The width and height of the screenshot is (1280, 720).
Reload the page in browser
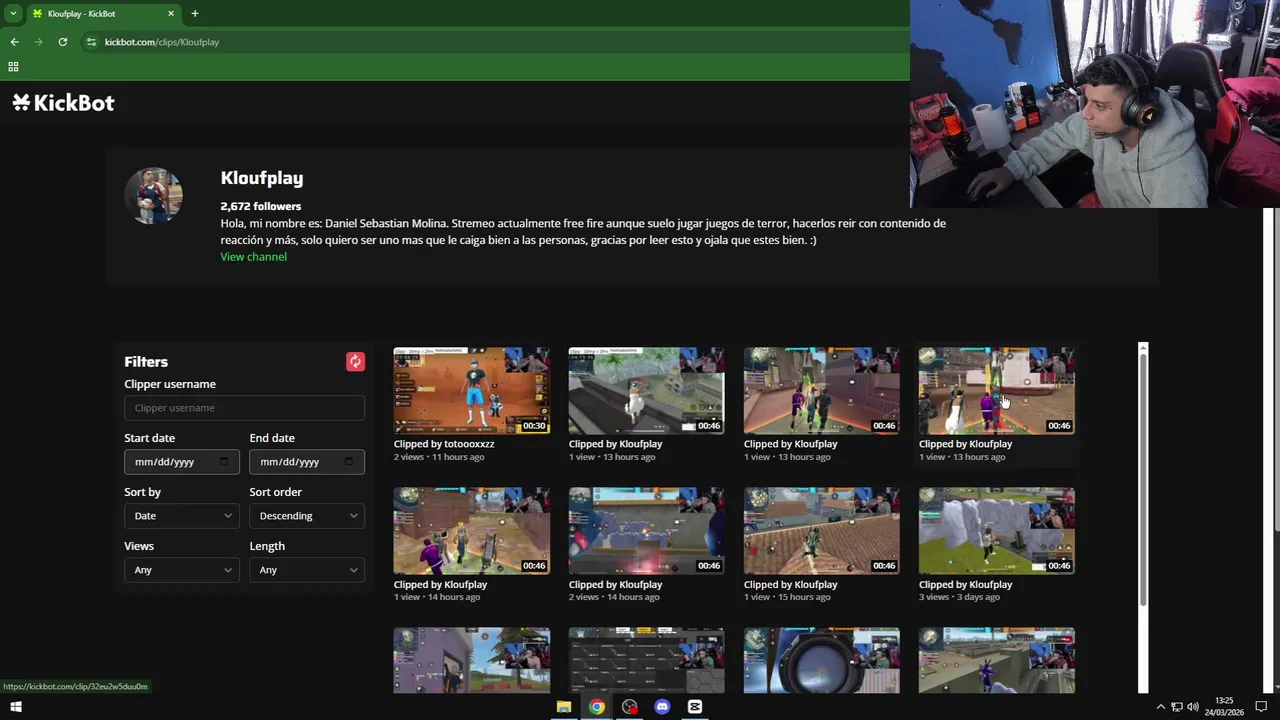pyautogui.click(x=62, y=42)
